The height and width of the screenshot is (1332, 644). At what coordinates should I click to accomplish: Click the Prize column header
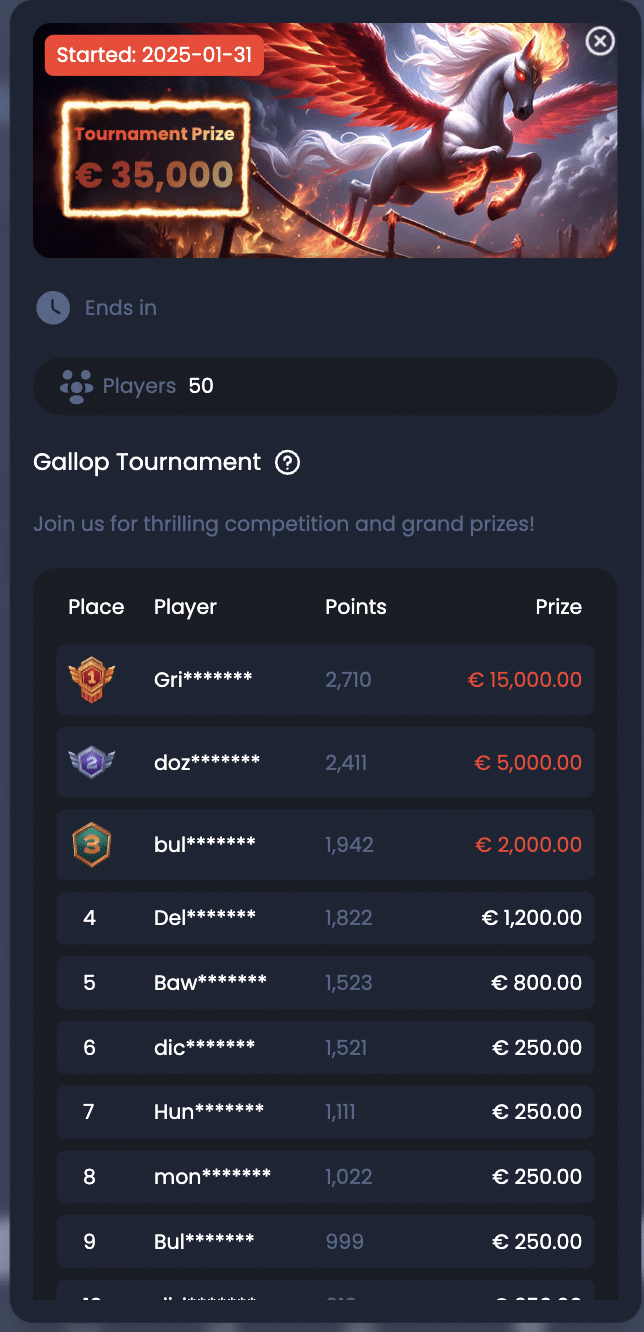pos(558,607)
